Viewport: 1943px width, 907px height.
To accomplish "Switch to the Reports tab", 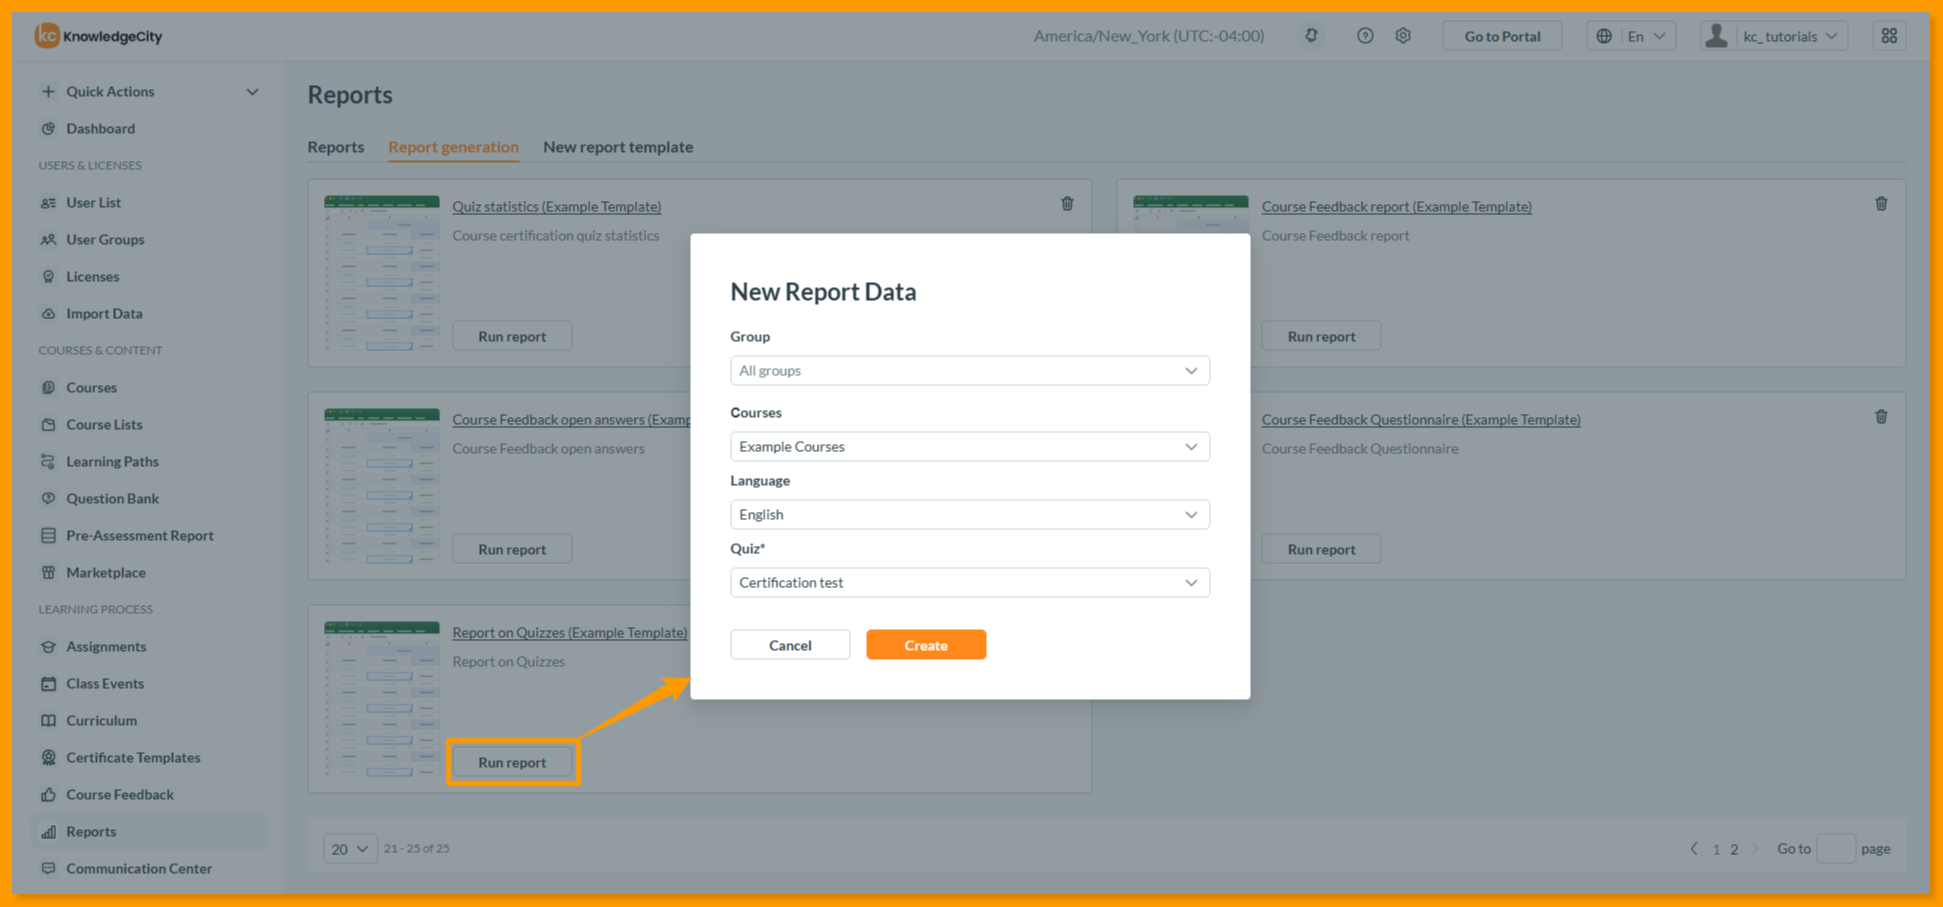I will [336, 147].
